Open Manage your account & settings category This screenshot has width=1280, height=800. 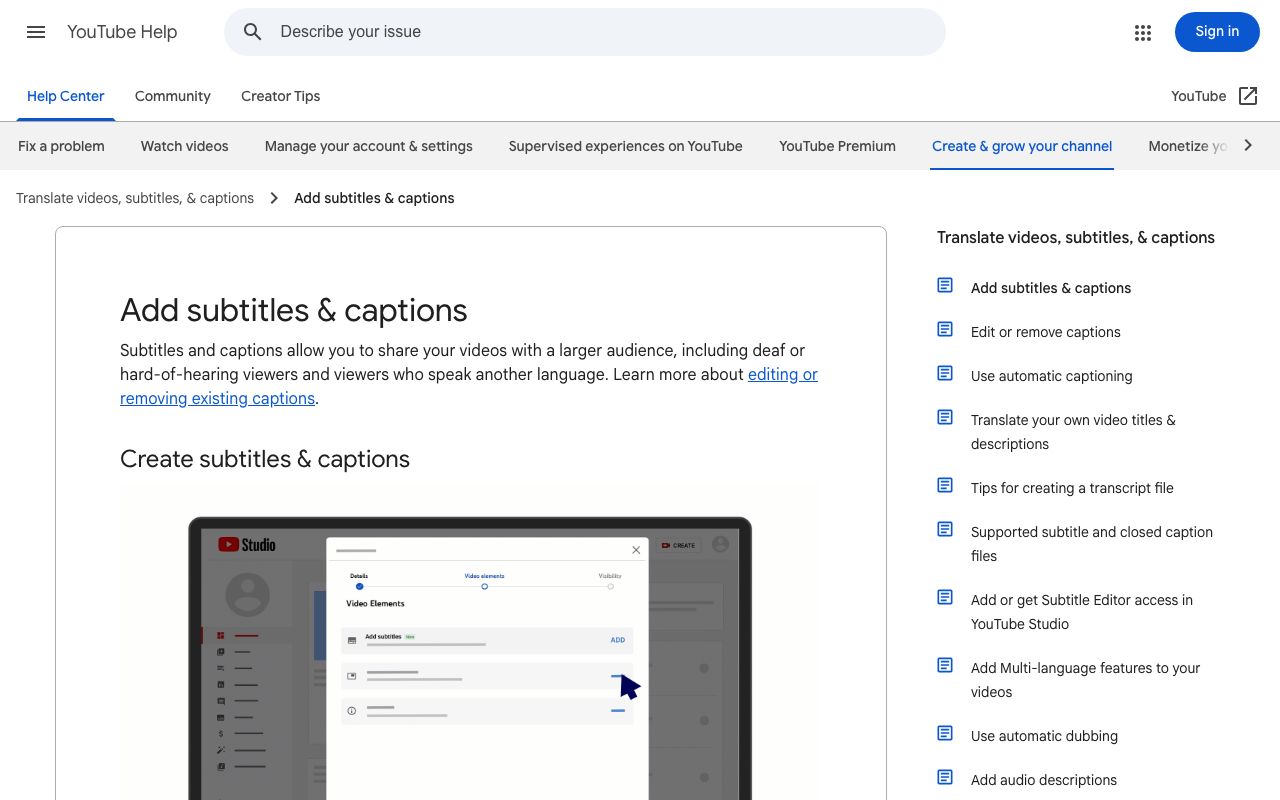369,146
